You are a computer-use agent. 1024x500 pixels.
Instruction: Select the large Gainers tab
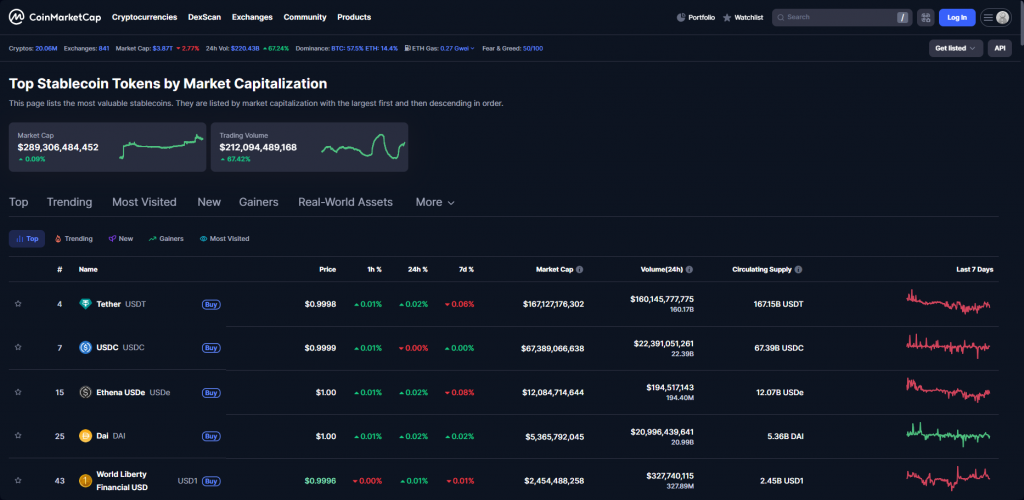click(259, 202)
